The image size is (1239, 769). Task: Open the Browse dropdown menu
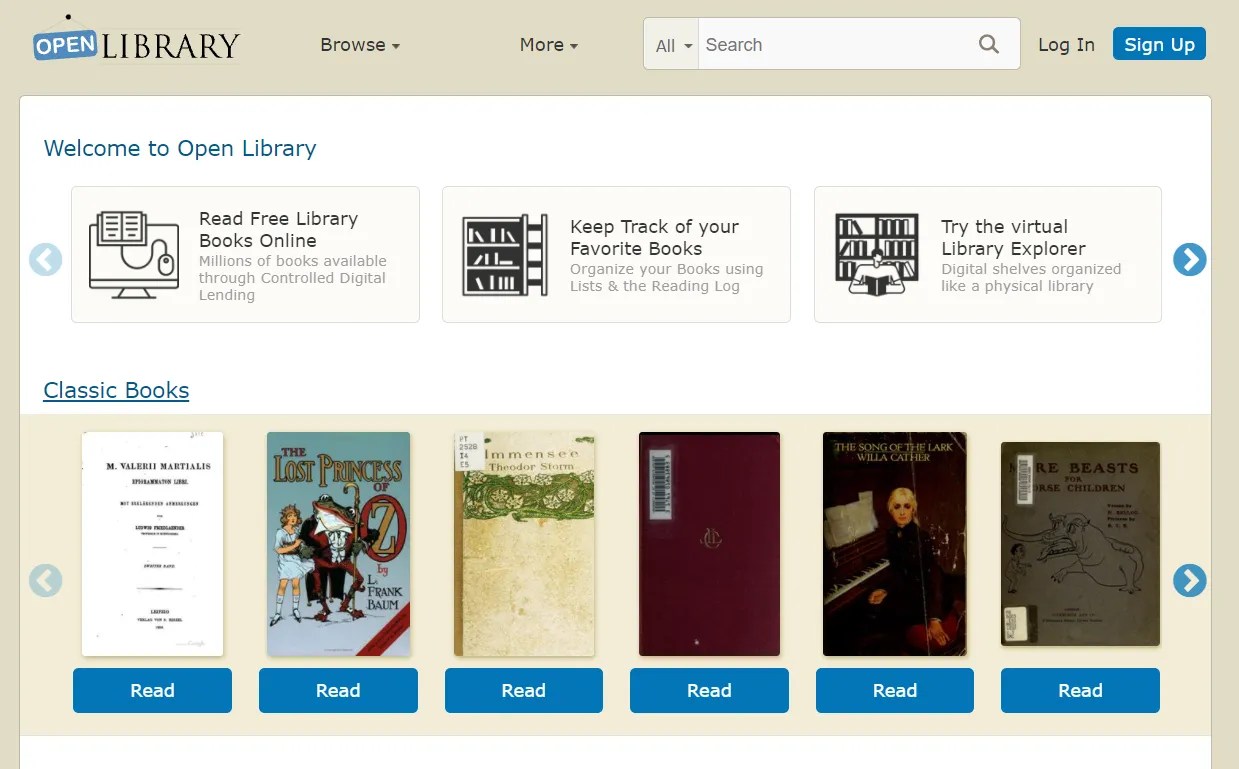point(360,45)
